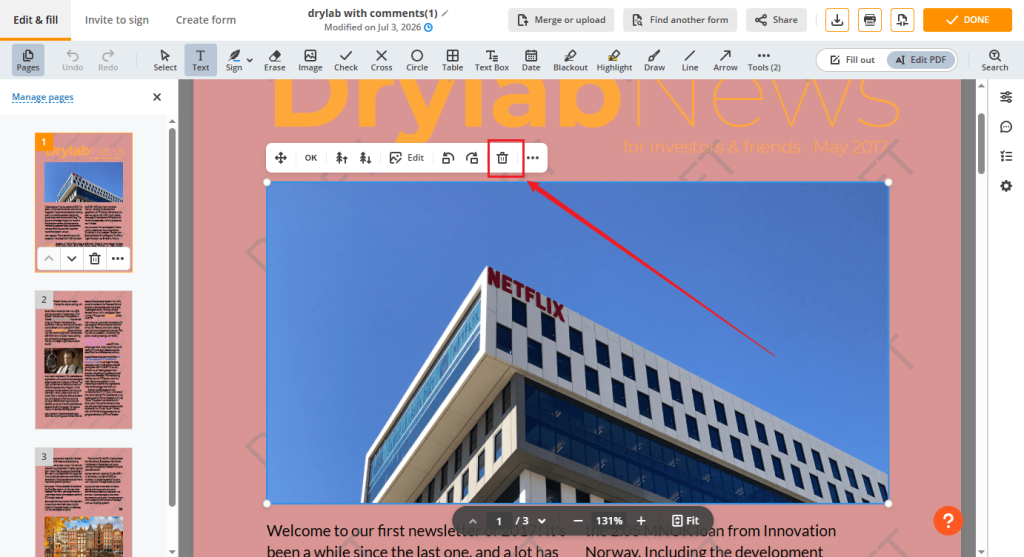Download the document
Image resolution: width=1024 pixels, height=557 pixels.
pos(837,20)
